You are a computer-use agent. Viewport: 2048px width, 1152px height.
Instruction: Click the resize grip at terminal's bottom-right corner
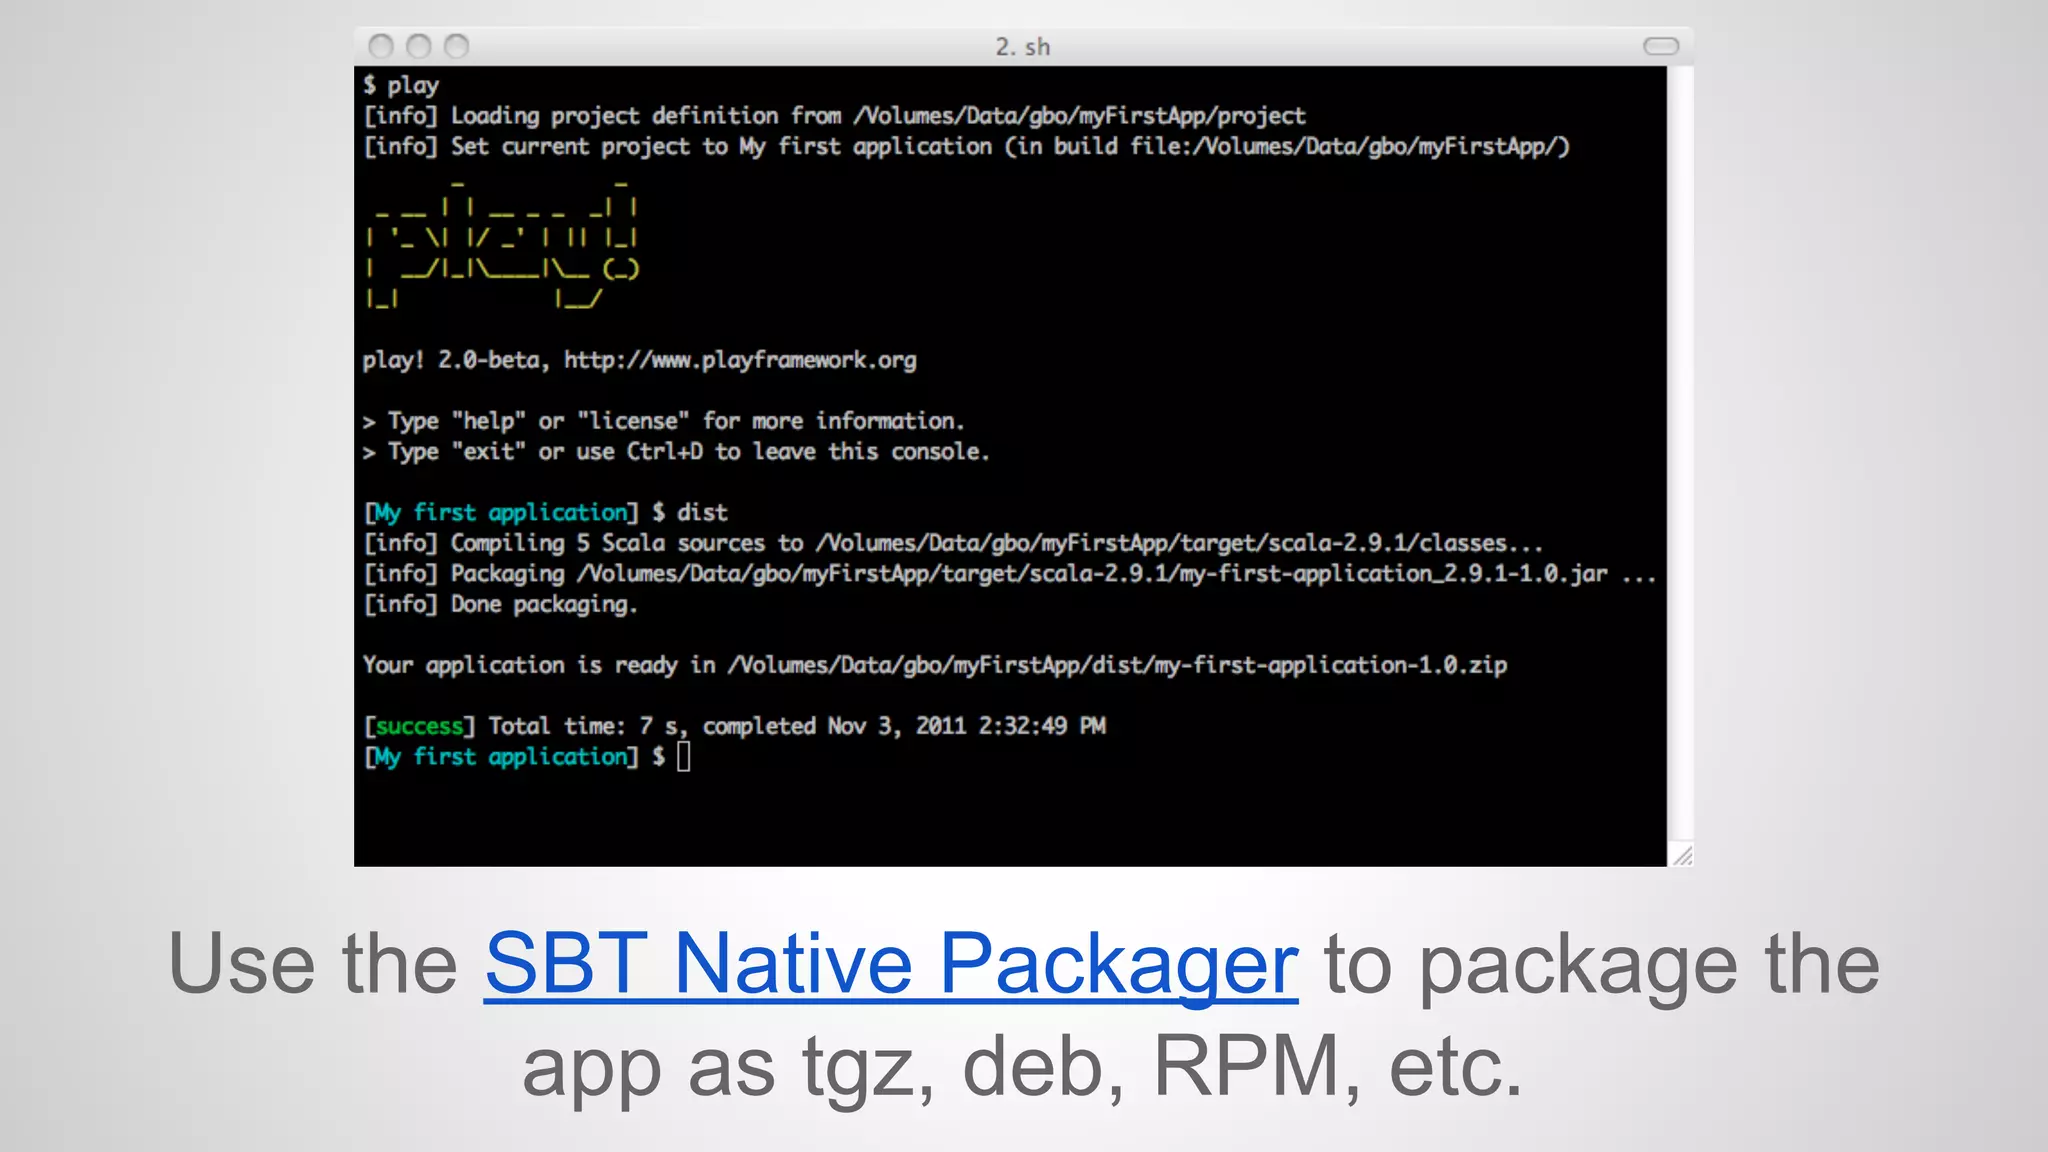tap(1682, 855)
